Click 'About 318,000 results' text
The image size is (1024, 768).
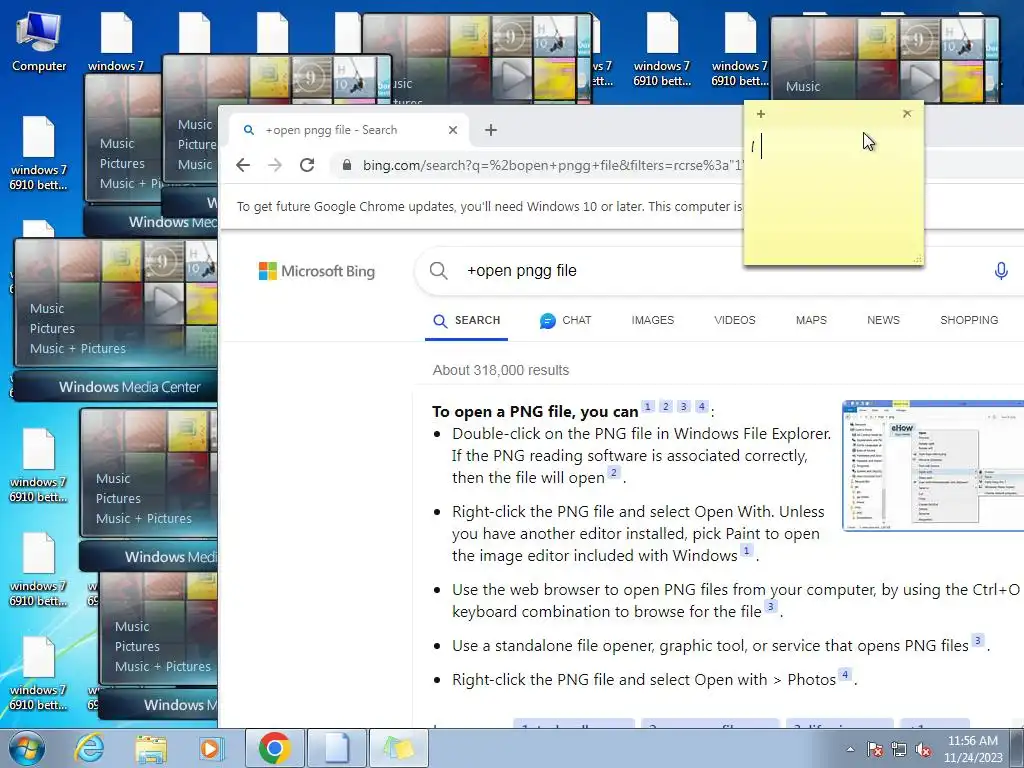click(x=500, y=370)
